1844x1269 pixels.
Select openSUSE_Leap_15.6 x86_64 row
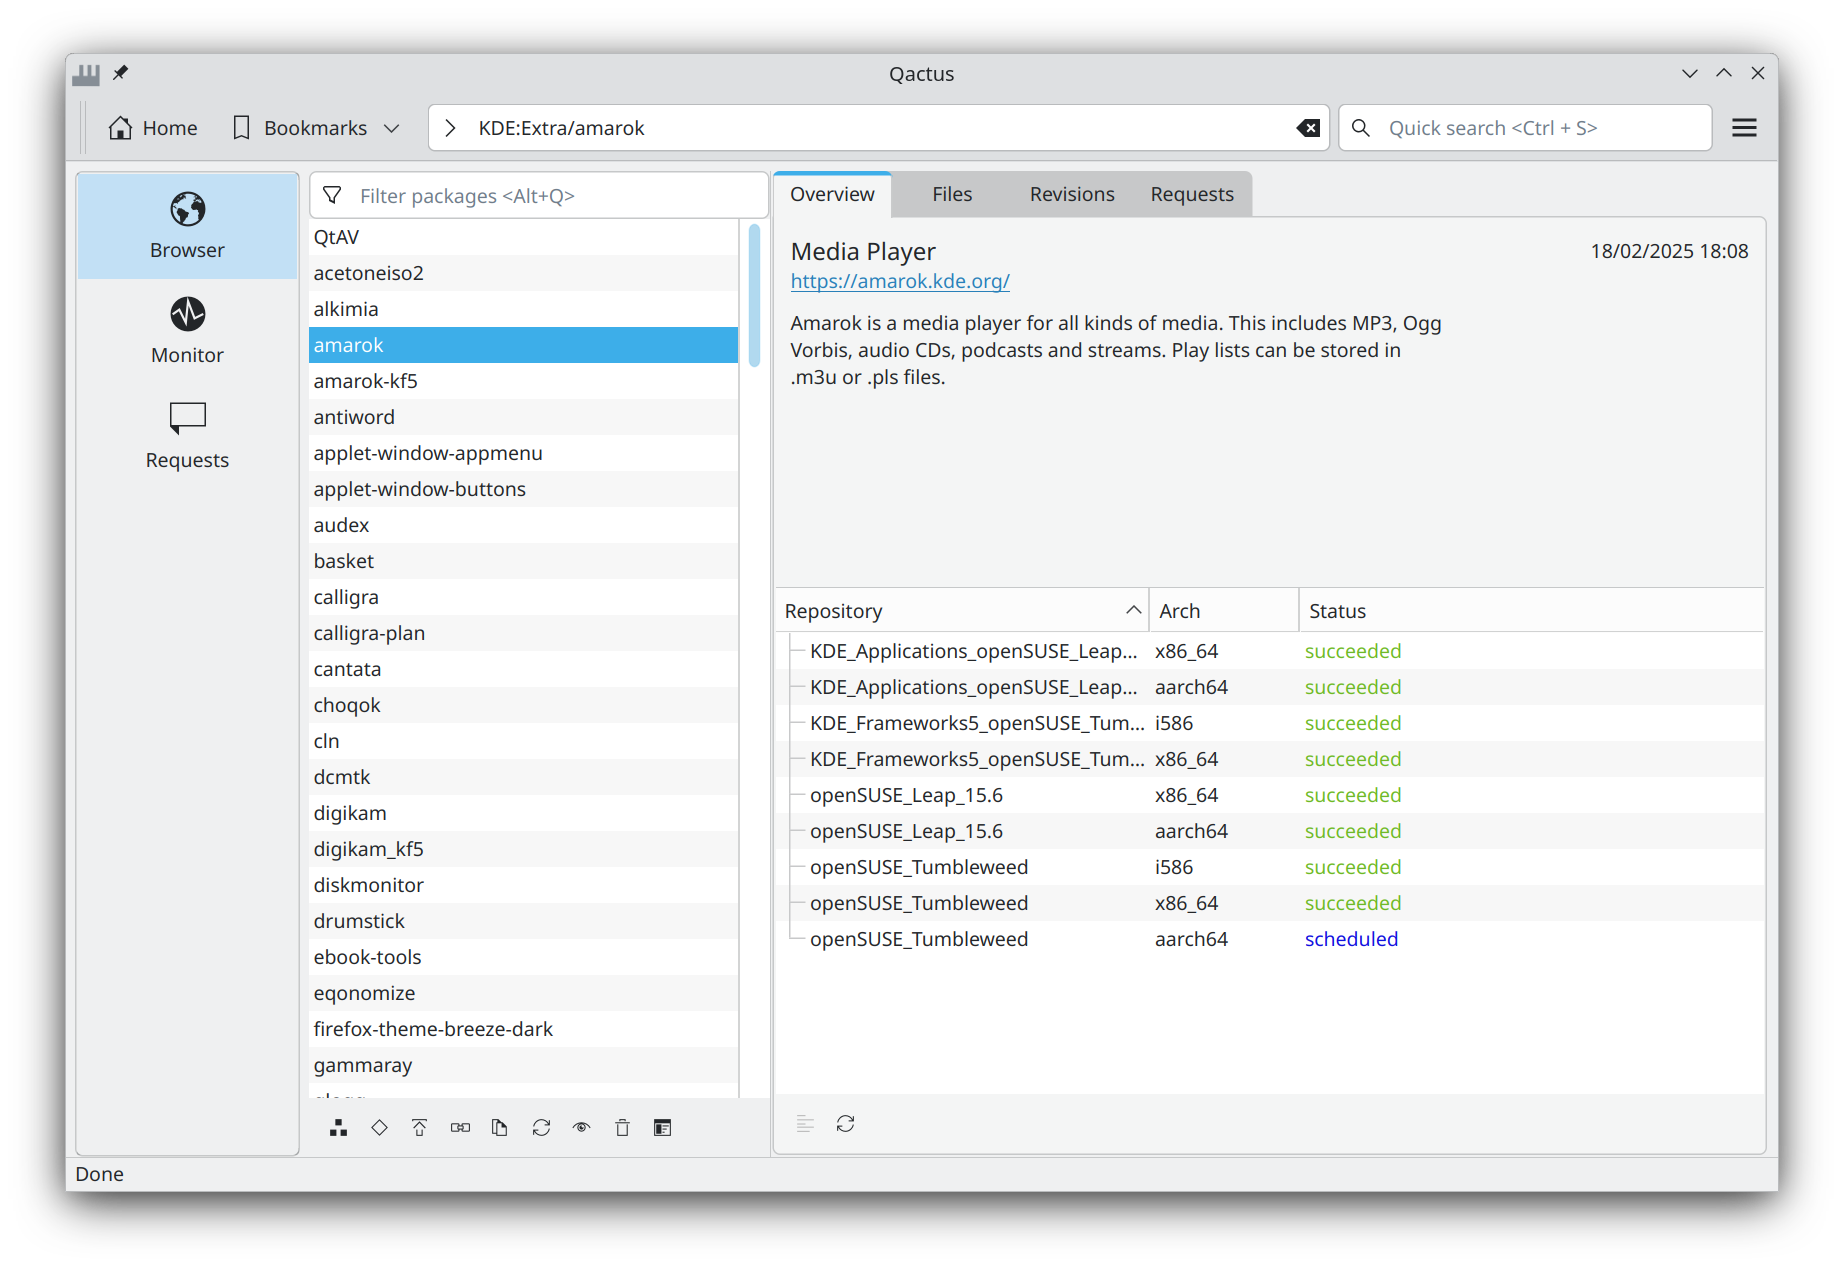point(1270,795)
